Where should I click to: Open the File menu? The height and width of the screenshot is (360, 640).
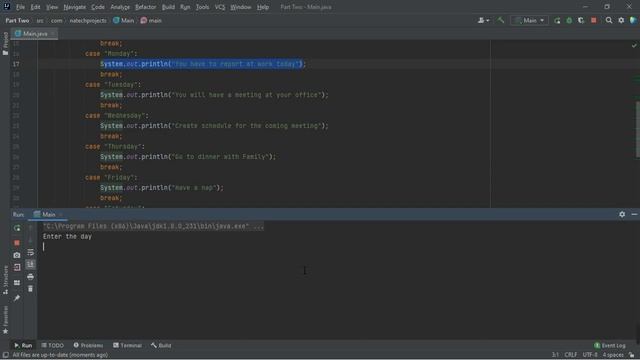20,7
